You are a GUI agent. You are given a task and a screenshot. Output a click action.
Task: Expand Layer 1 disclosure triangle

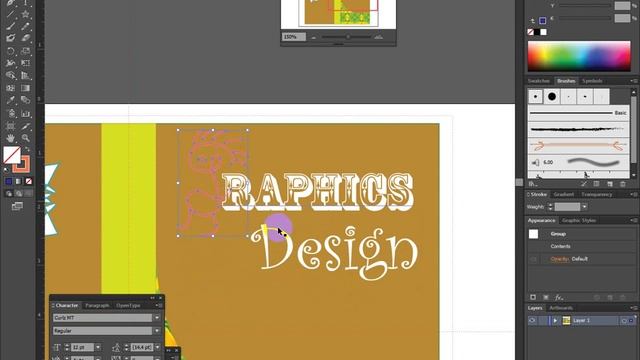click(555, 321)
